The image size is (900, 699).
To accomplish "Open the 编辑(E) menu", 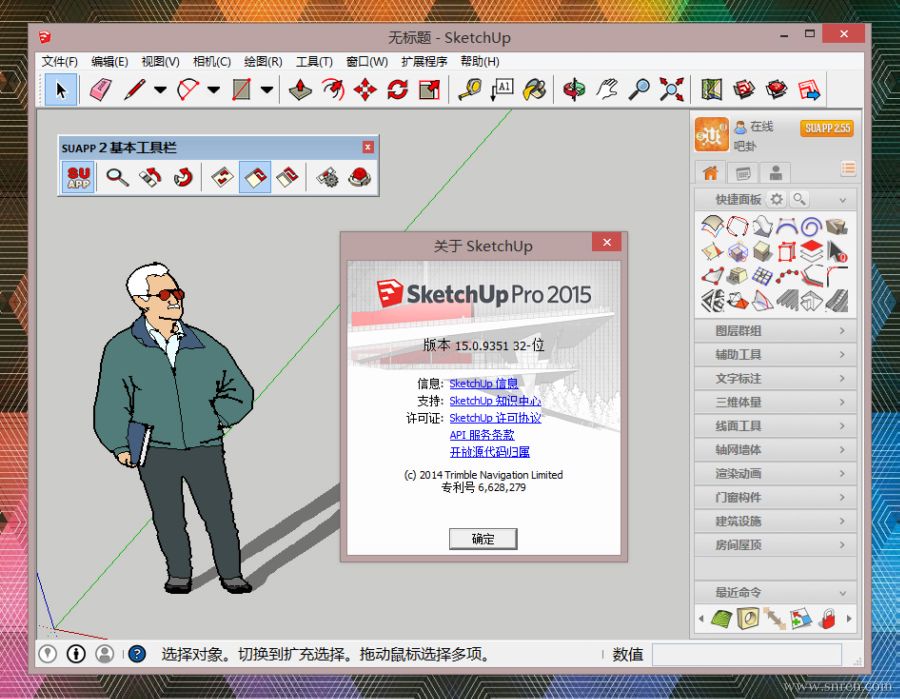I will coord(110,61).
